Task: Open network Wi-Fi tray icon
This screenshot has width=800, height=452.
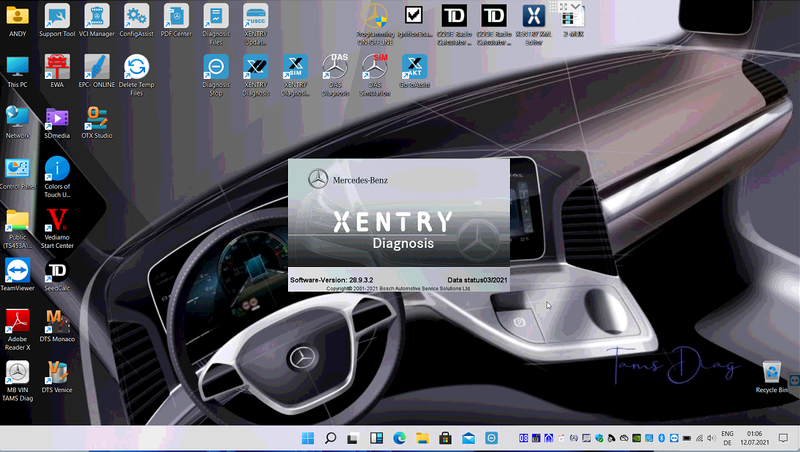Action: [x=699, y=438]
